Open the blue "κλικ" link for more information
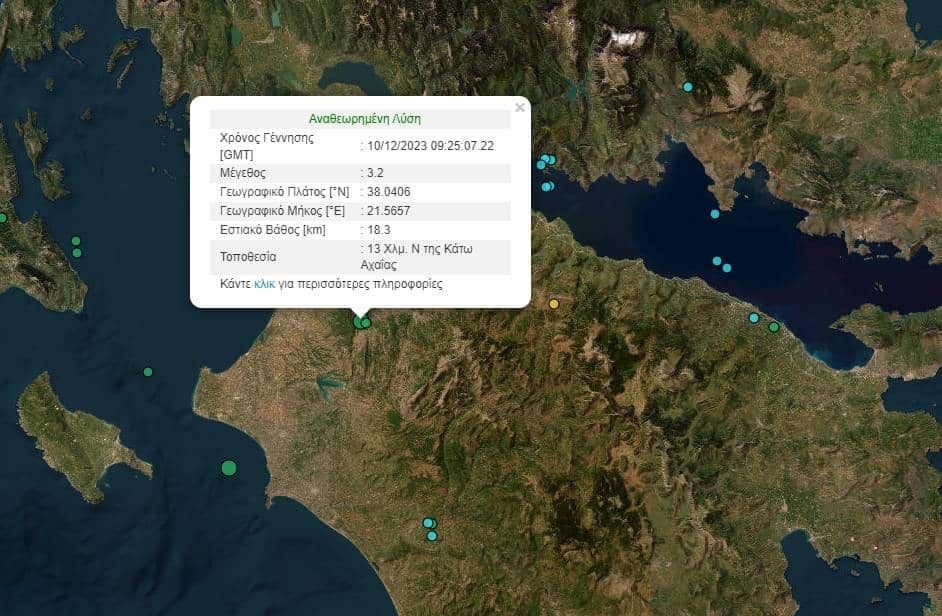The width and height of the screenshot is (942, 616). (x=264, y=284)
